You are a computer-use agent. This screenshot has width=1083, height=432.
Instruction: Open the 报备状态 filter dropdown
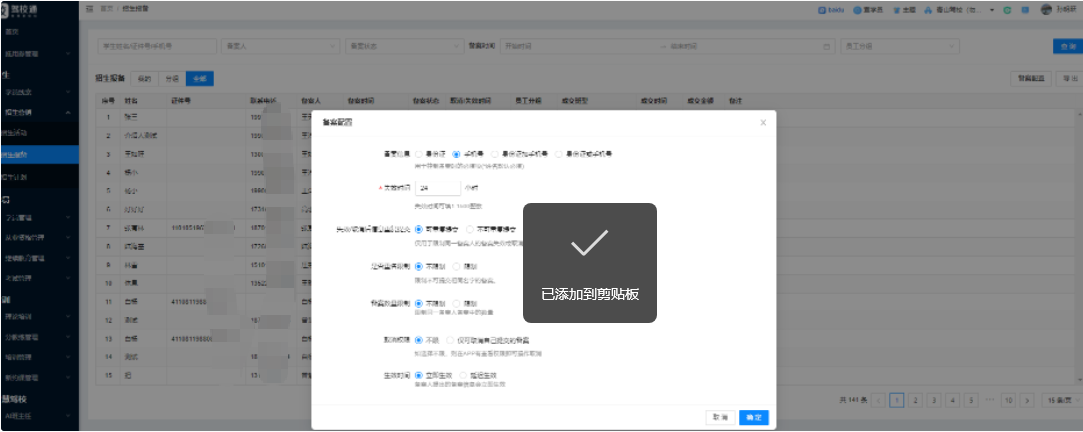pyautogui.click(x=403, y=46)
